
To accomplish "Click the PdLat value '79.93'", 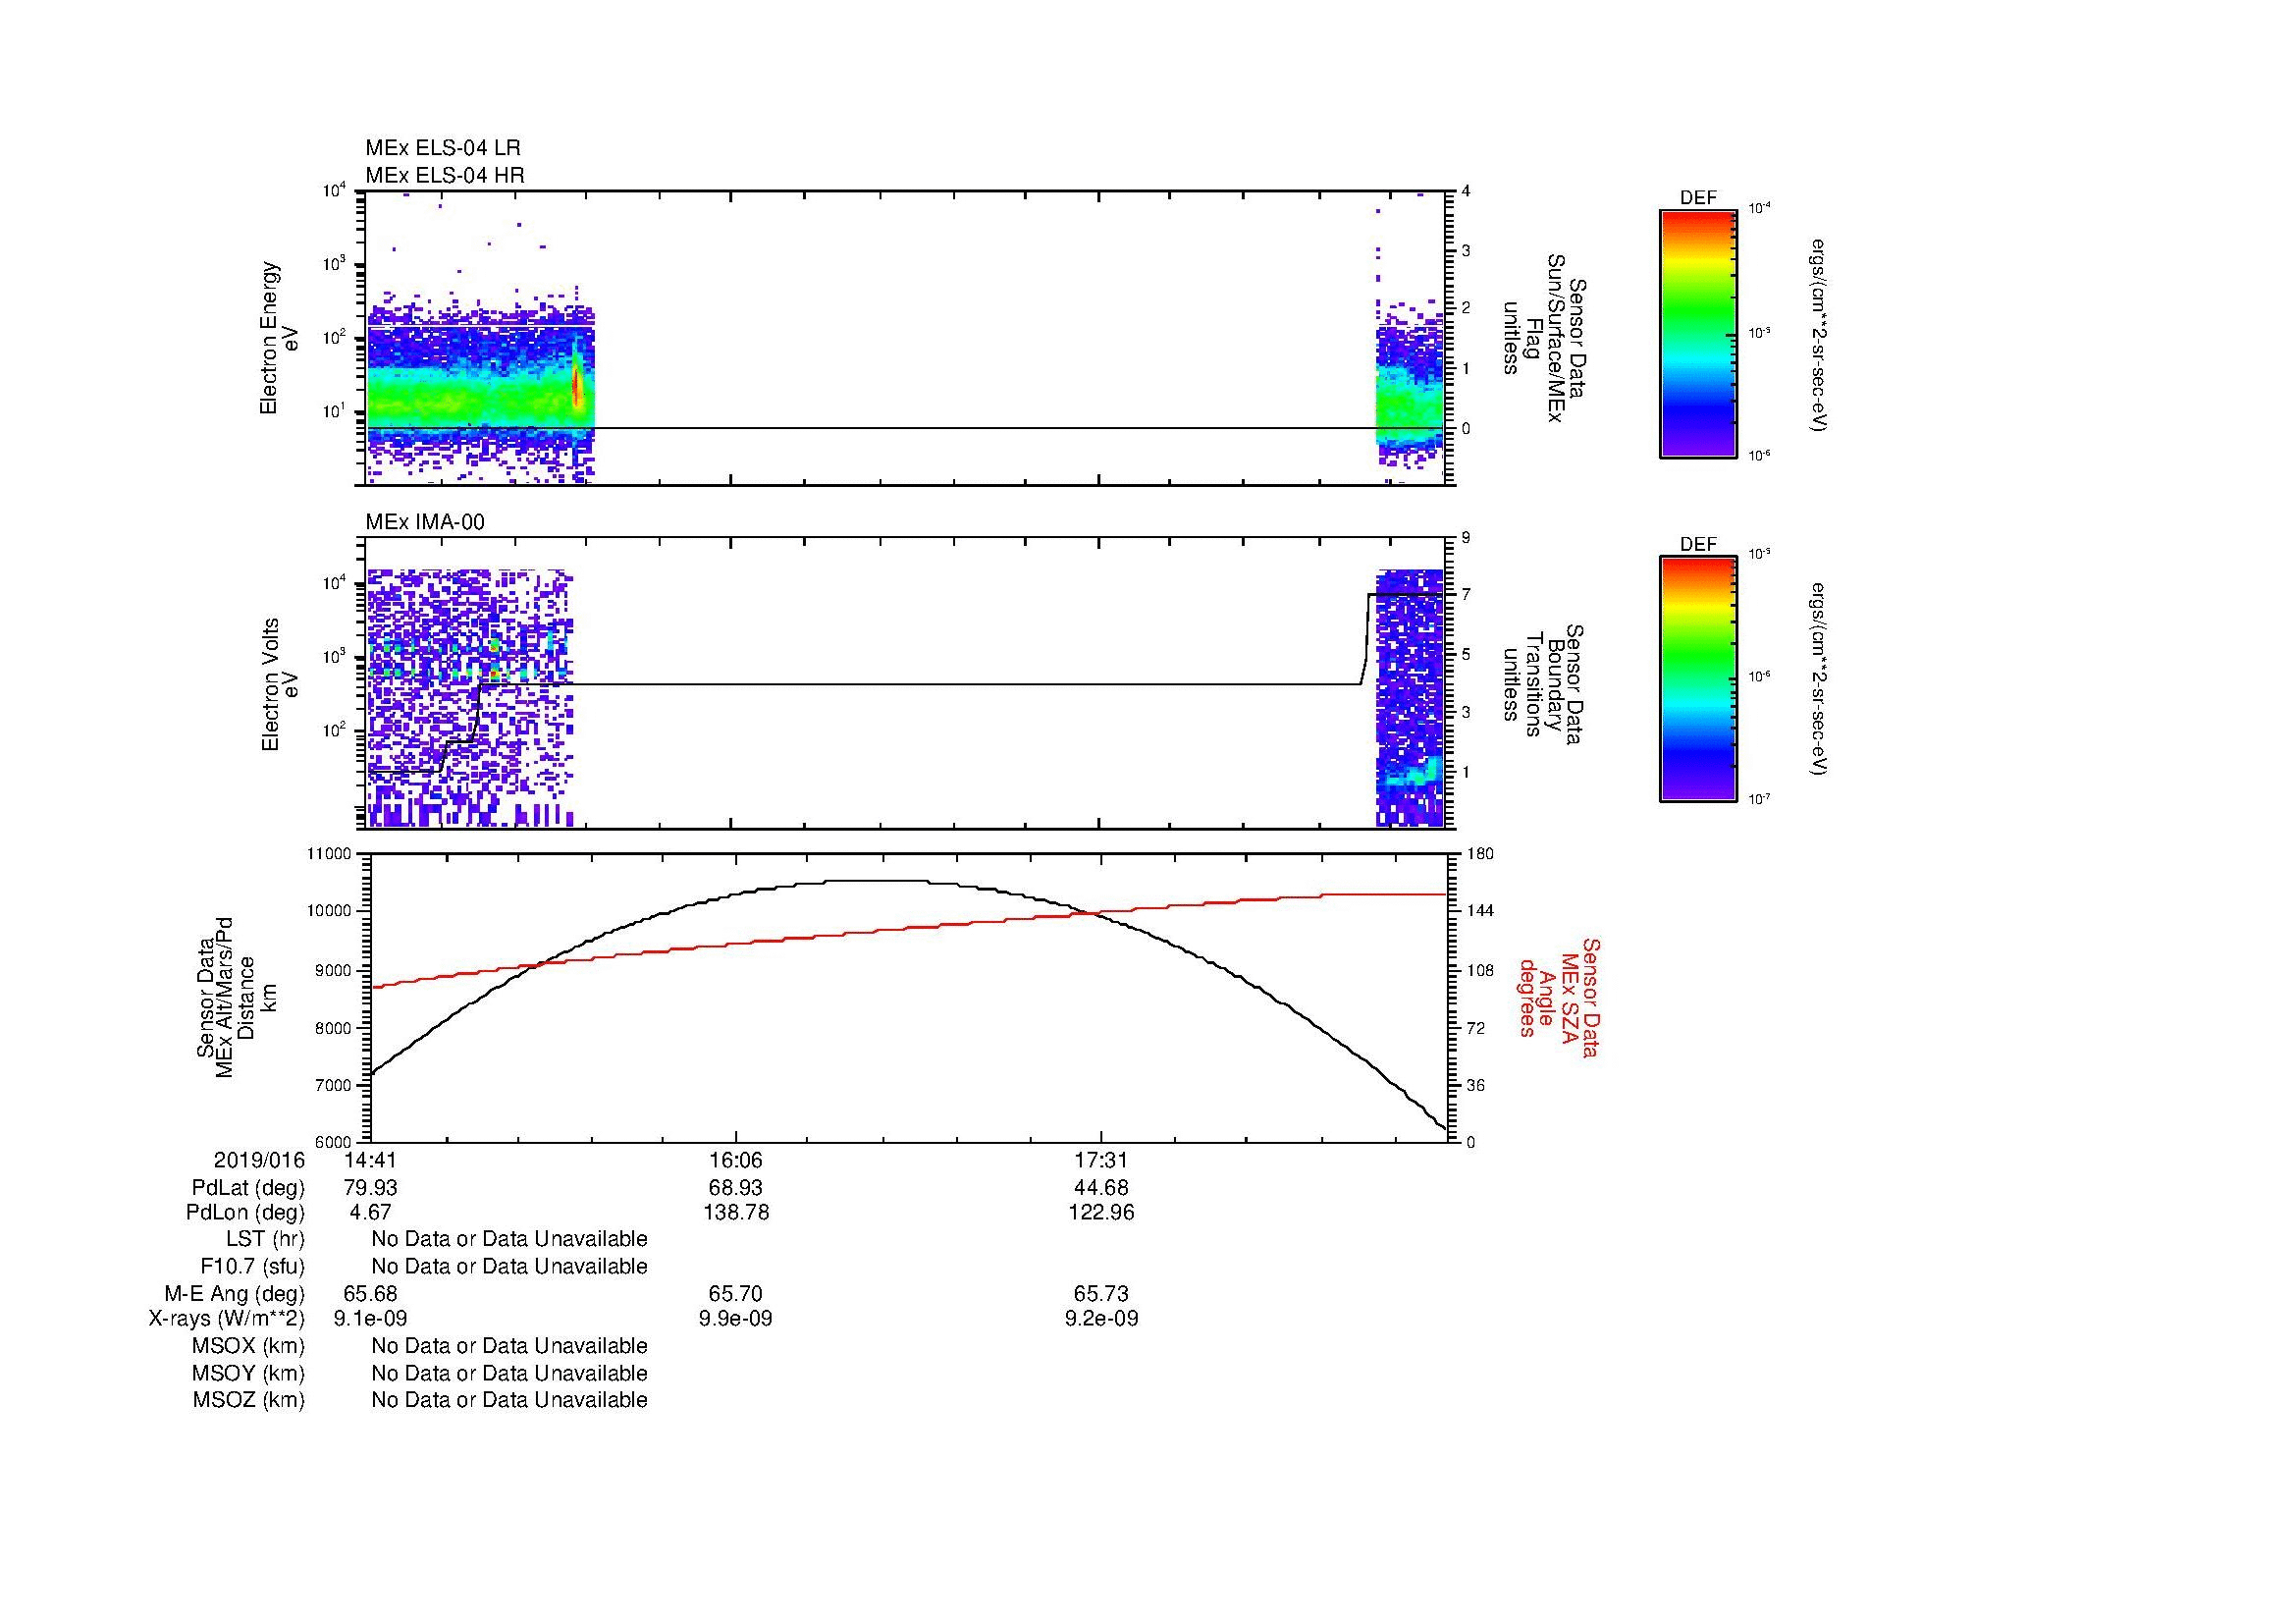I will click(370, 1188).
